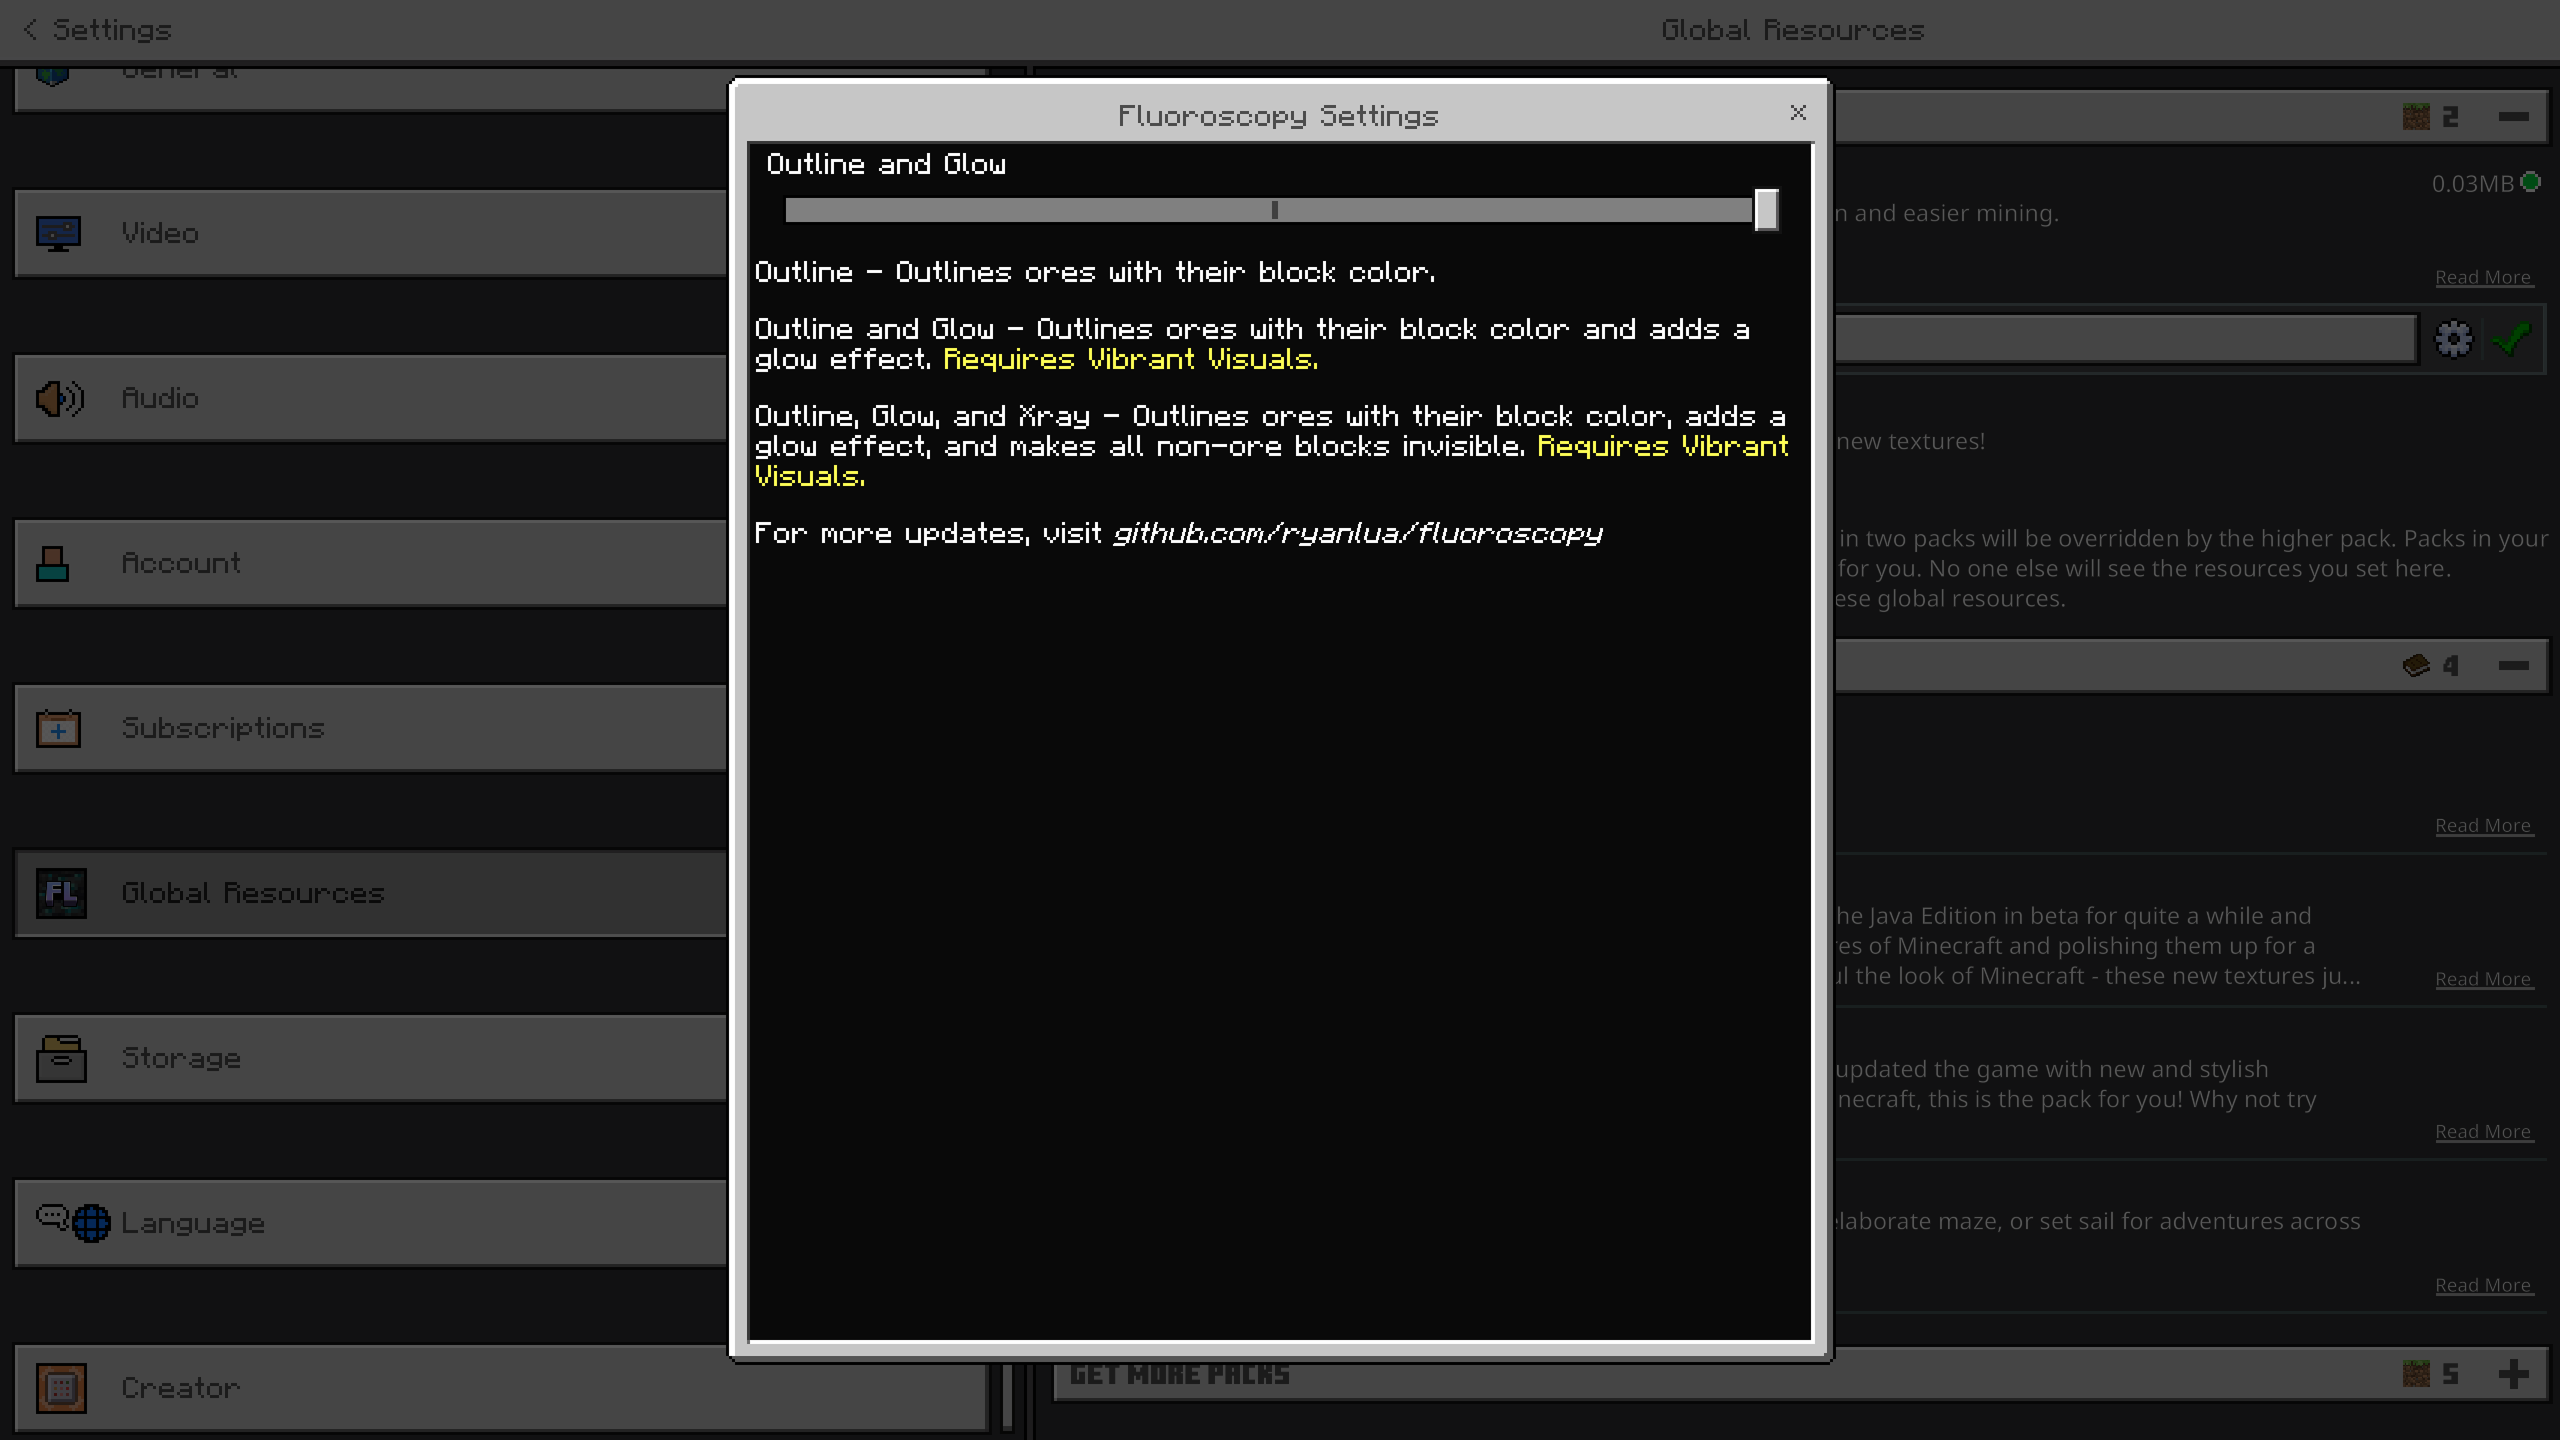Set Fluoroscopy mode using the slider
Viewport: 2560px width, 1440px height.
[x=1765, y=210]
